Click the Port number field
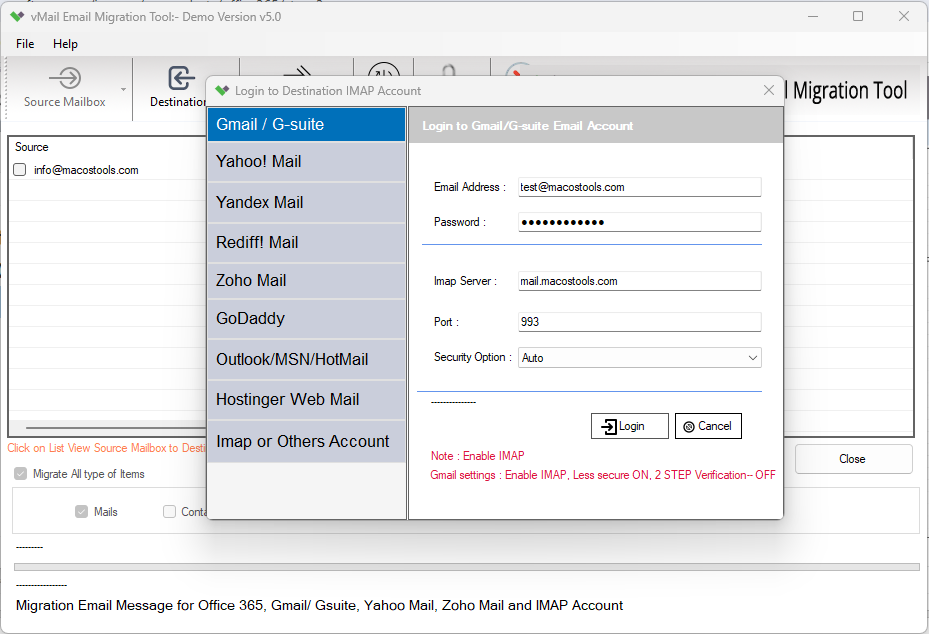 tap(639, 322)
